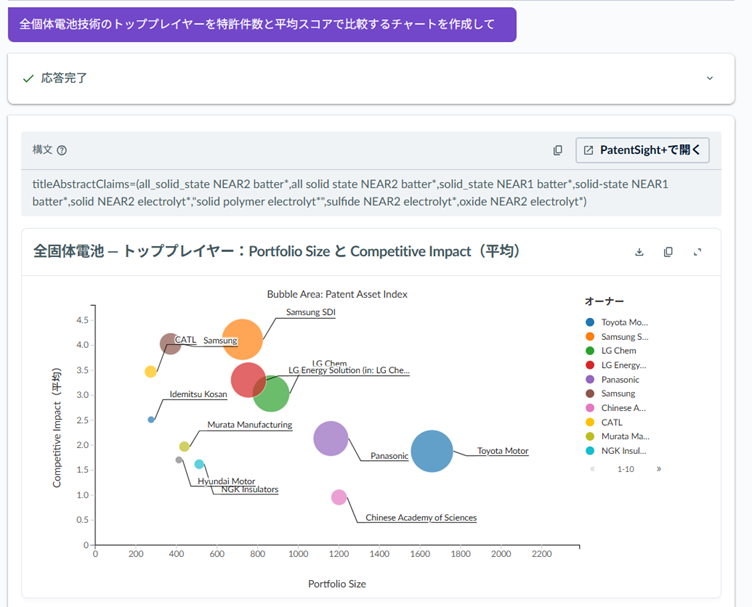Viewport: 752px width, 607px height.
Task: Select the NGK Insulators cyan bubble
Action: click(x=199, y=464)
